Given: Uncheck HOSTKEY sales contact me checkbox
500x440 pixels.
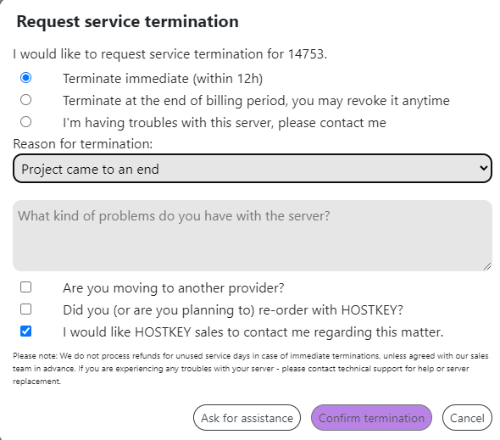Looking at the screenshot, I should pyautogui.click(x=26, y=331).
